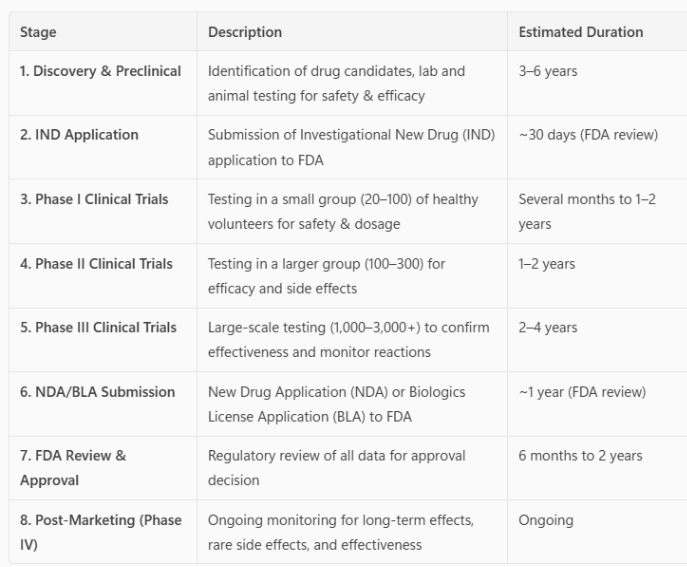Select the IND Application stage cell

79,135
